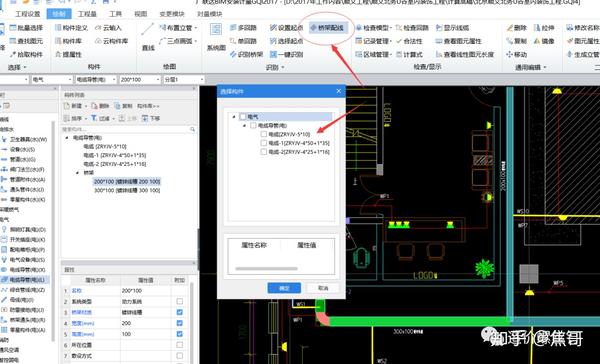
Task: Switch to the 工具 ribbon tab
Action: click(x=115, y=14)
